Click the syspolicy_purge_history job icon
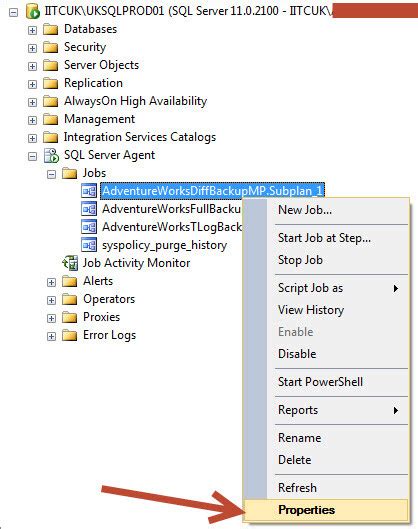418x529 pixels. (x=89, y=245)
